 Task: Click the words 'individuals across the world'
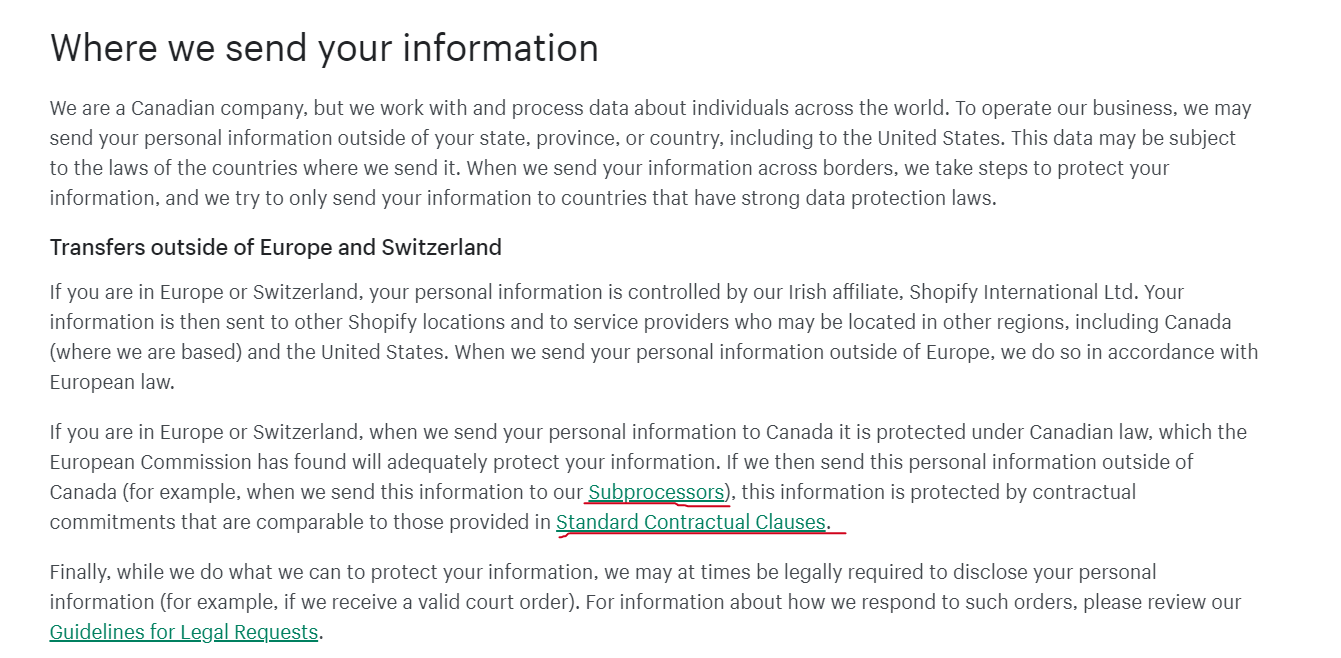[x=809, y=108]
